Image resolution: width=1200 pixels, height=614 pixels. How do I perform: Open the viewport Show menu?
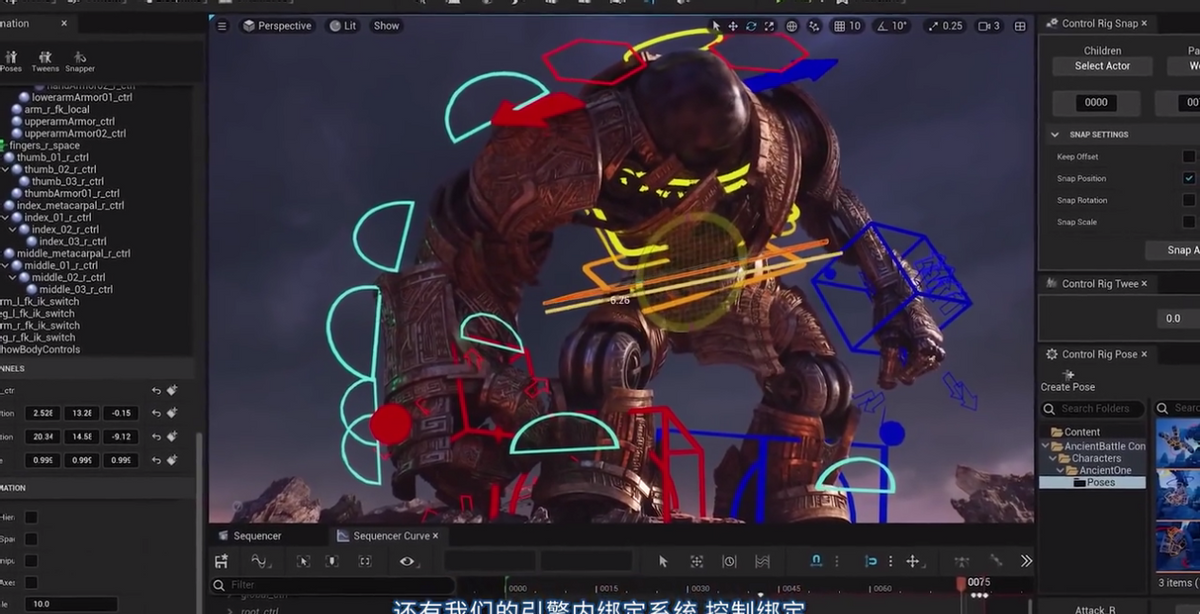click(x=386, y=26)
